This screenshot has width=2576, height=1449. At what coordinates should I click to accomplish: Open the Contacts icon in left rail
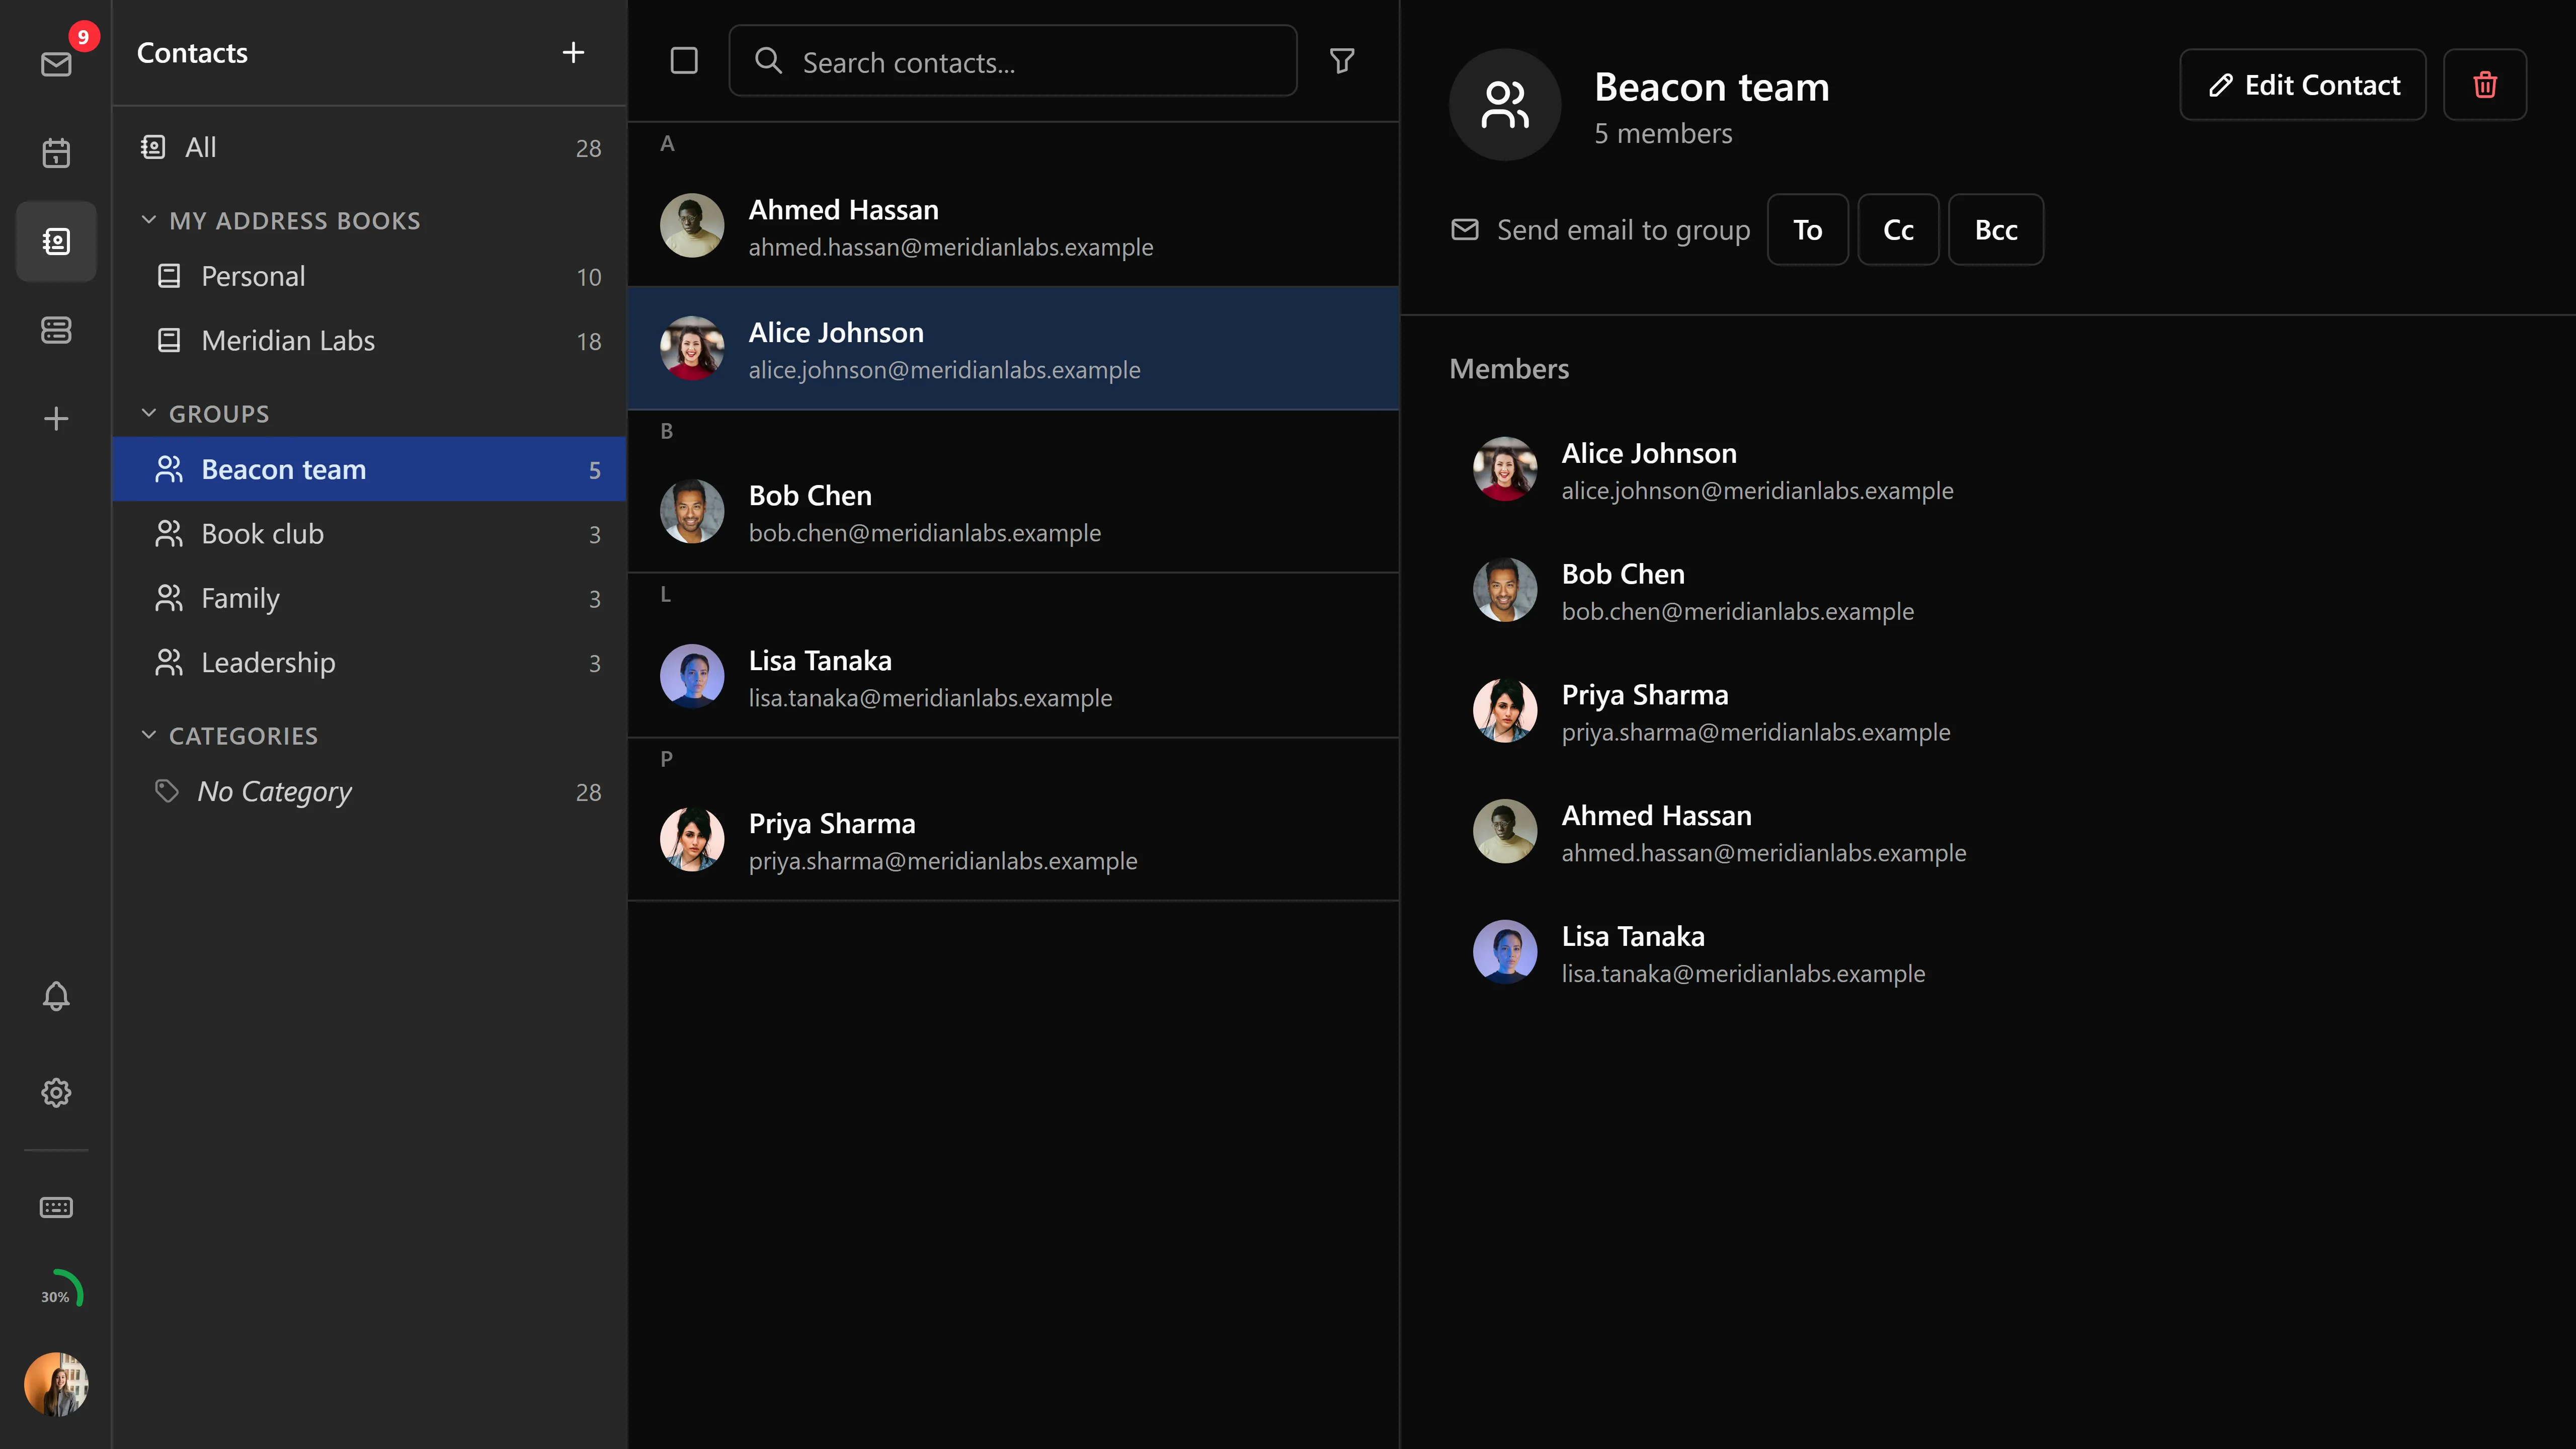pos(56,241)
